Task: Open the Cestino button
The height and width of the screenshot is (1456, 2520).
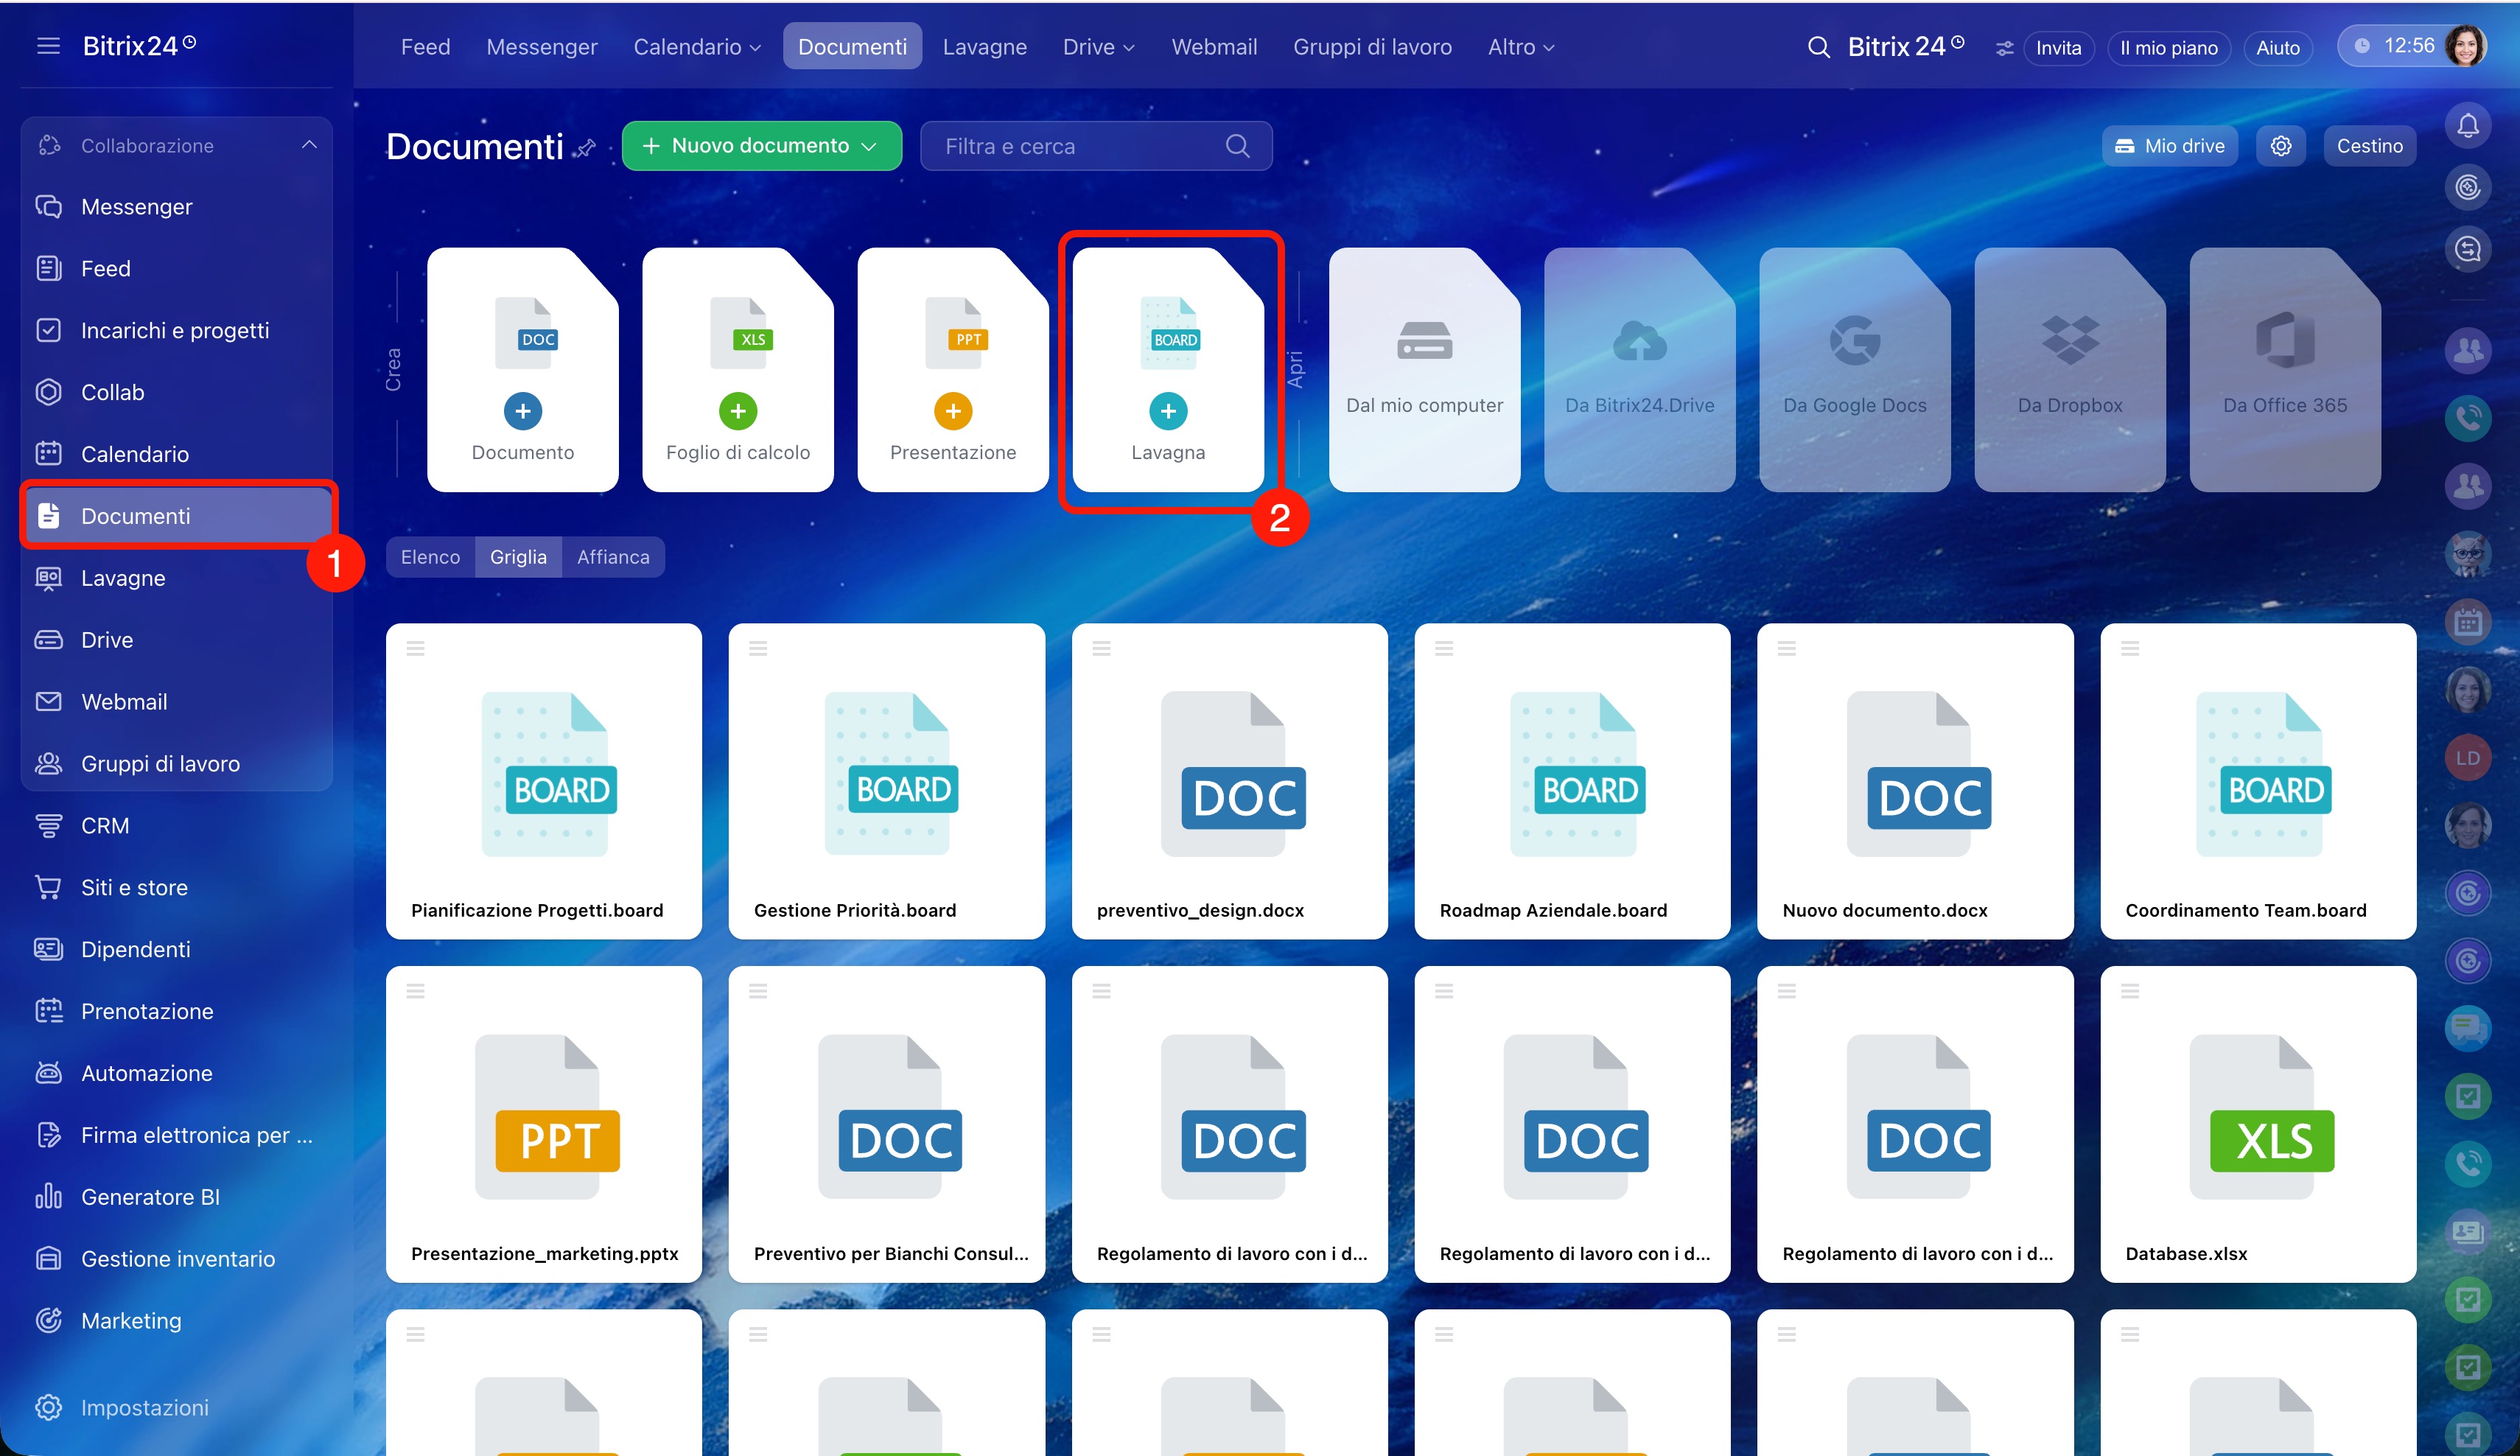Action: (x=2369, y=146)
